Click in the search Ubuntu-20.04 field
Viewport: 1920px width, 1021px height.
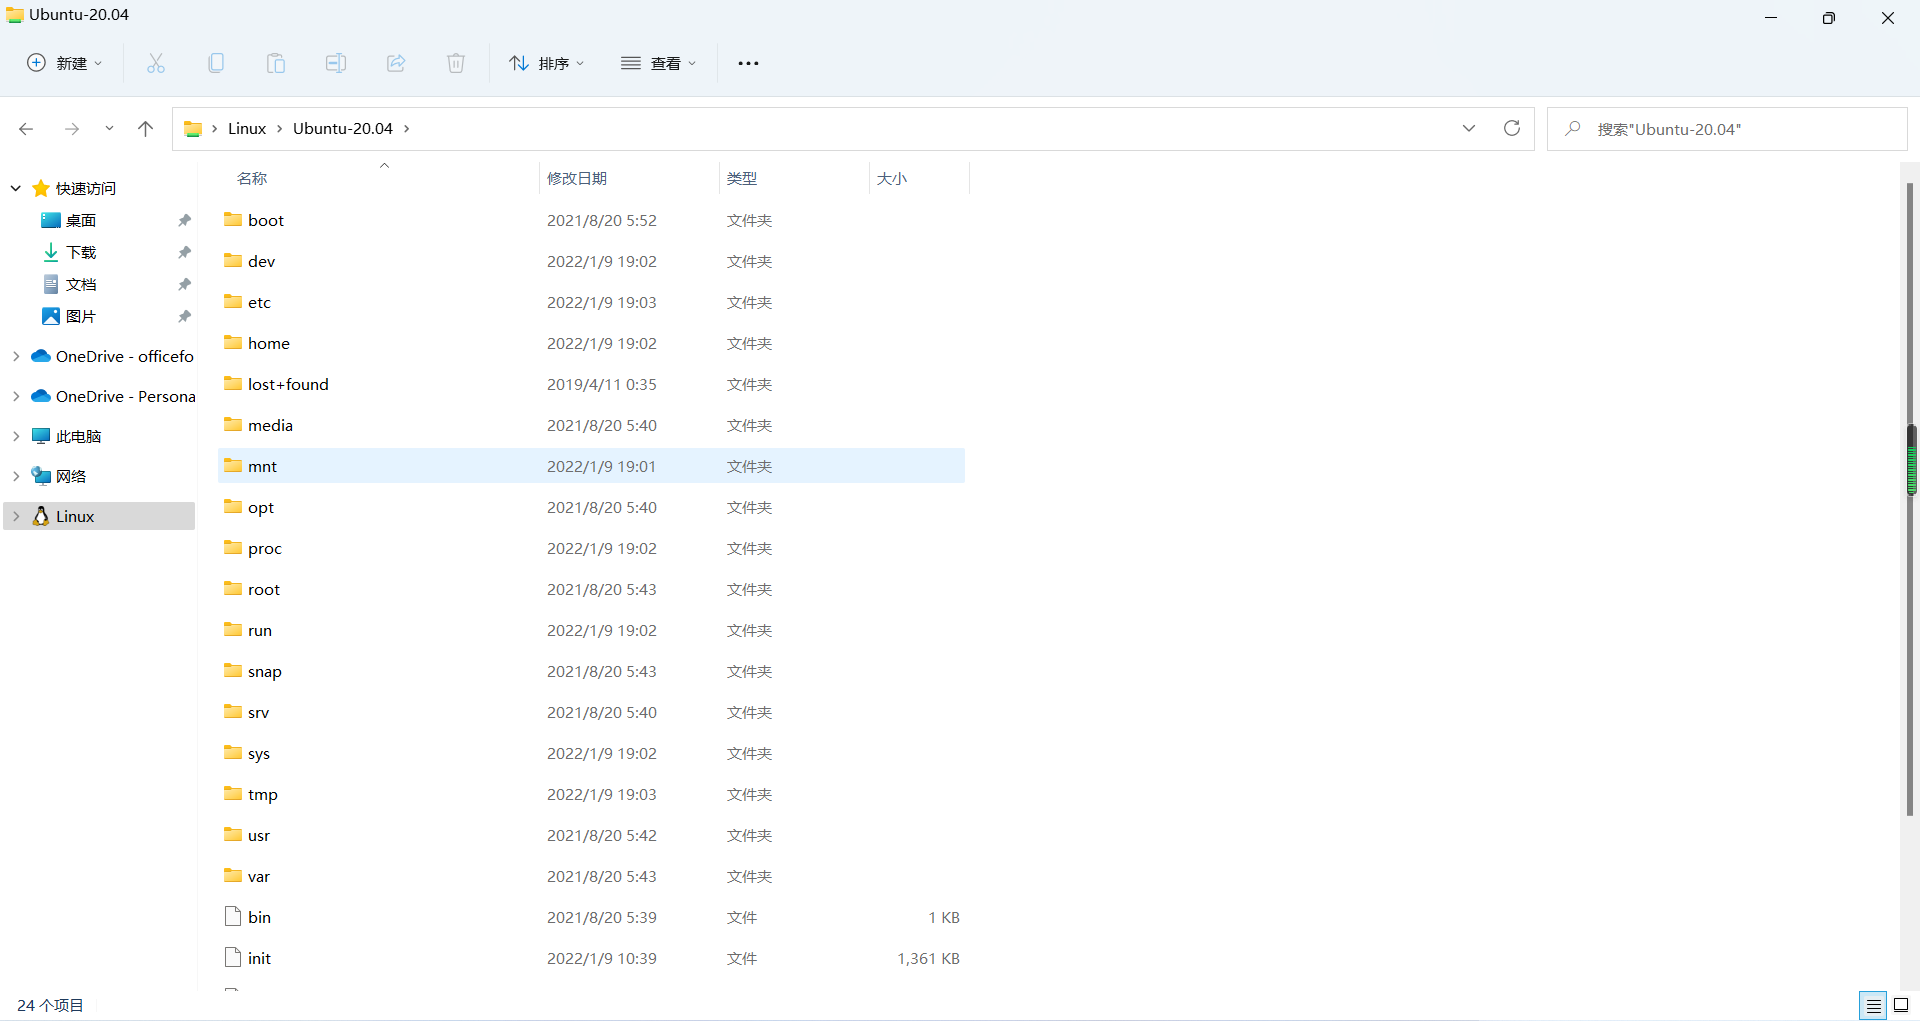[1727, 129]
